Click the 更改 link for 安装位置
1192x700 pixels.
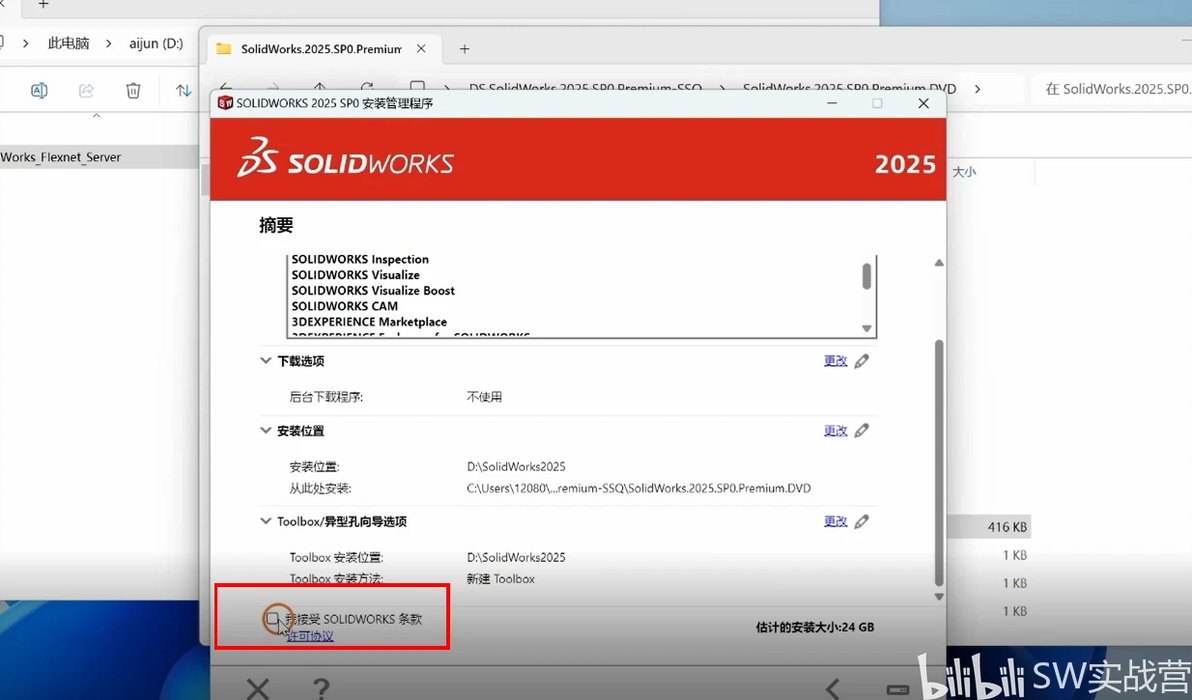pyautogui.click(x=835, y=431)
